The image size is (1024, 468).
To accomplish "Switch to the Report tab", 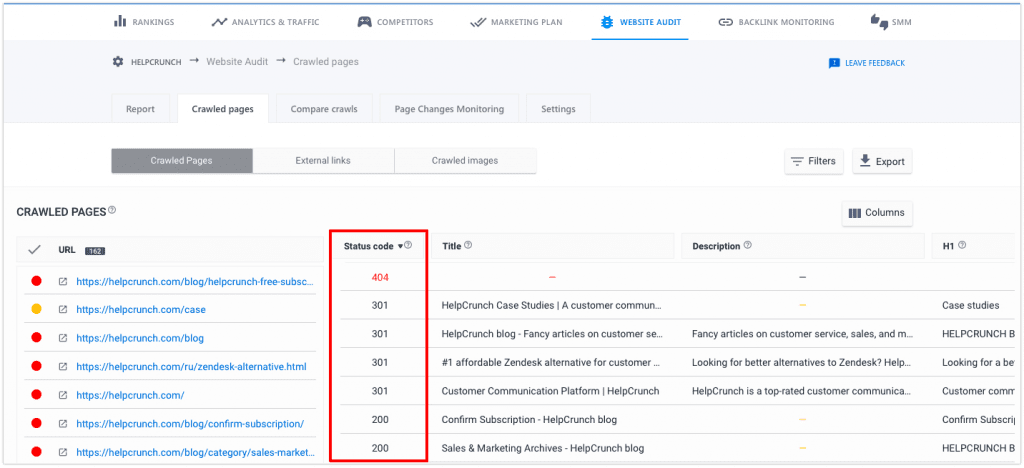I will [x=140, y=109].
